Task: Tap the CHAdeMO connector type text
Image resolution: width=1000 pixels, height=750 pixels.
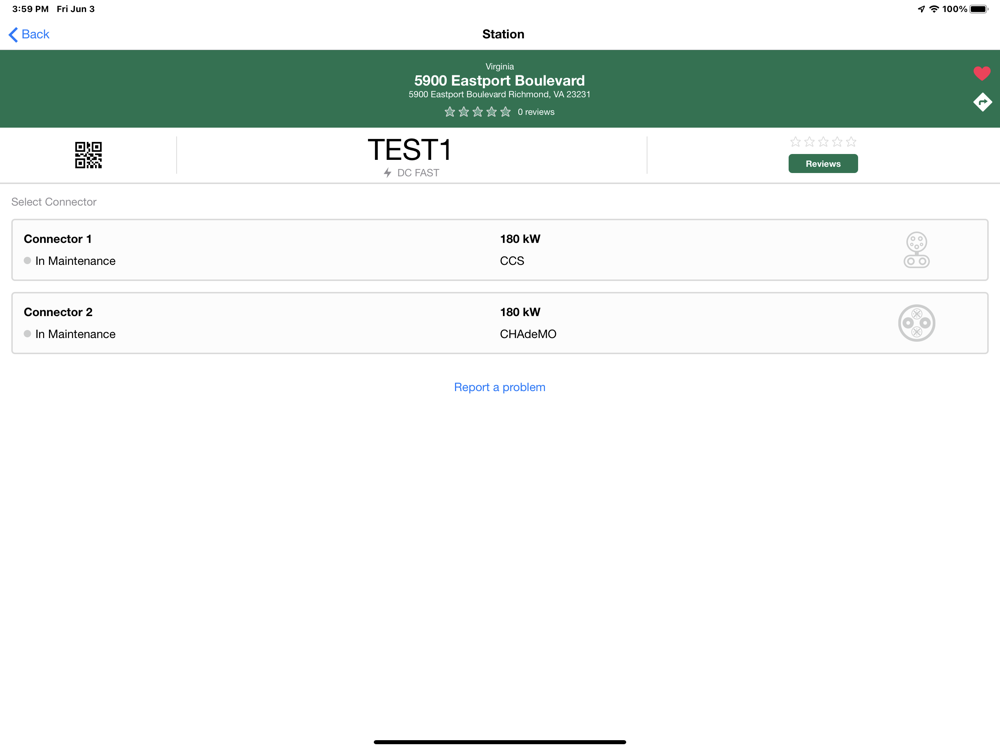Action: tap(527, 334)
